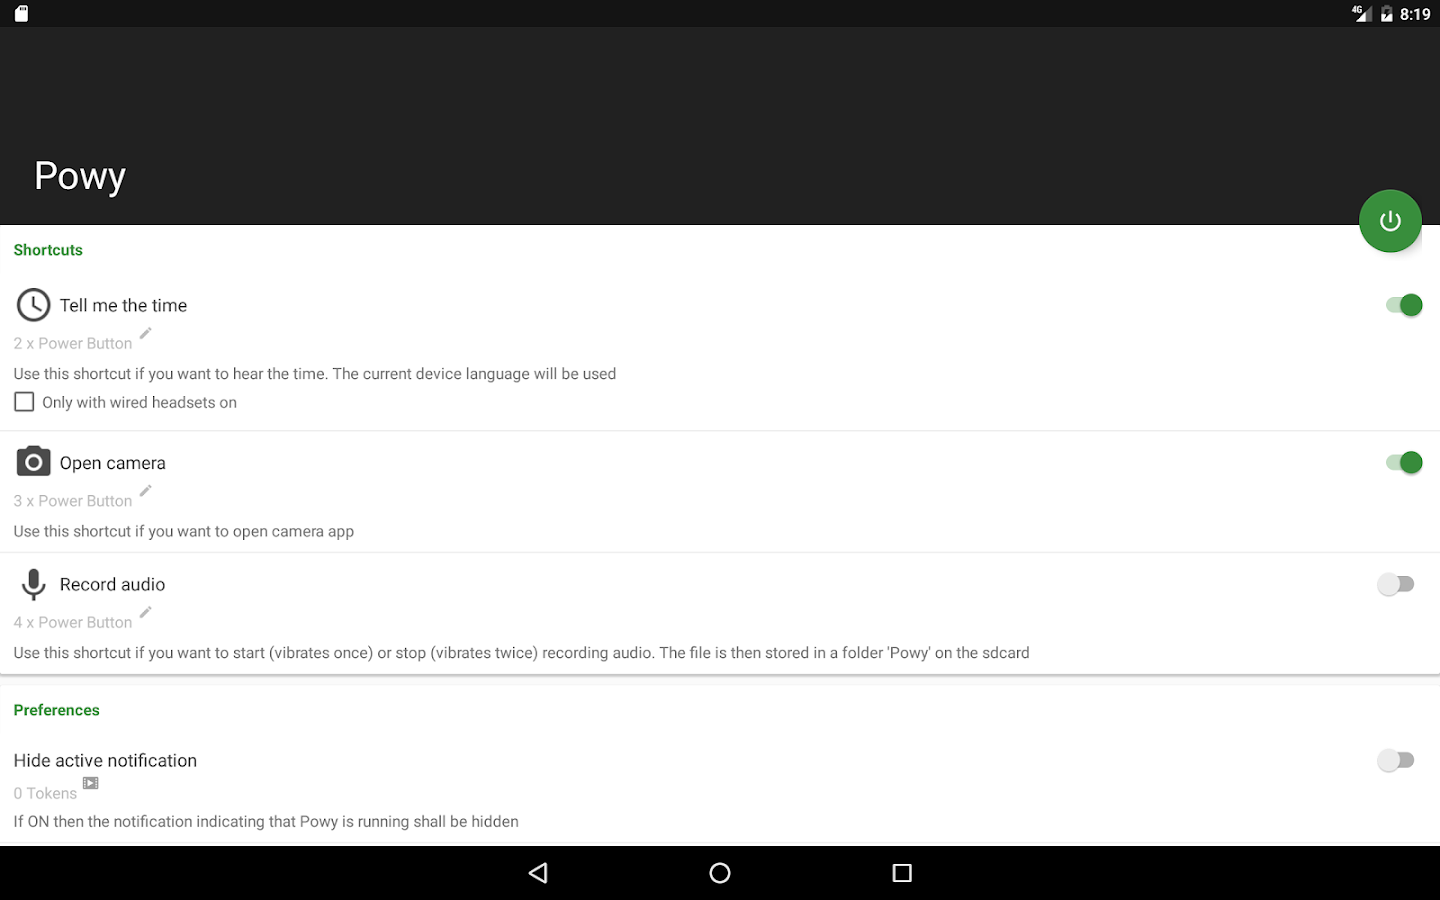This screenshot has height=900, width=1440.
Task: Tap the 0 Tokens label
Action: point(45,793)
